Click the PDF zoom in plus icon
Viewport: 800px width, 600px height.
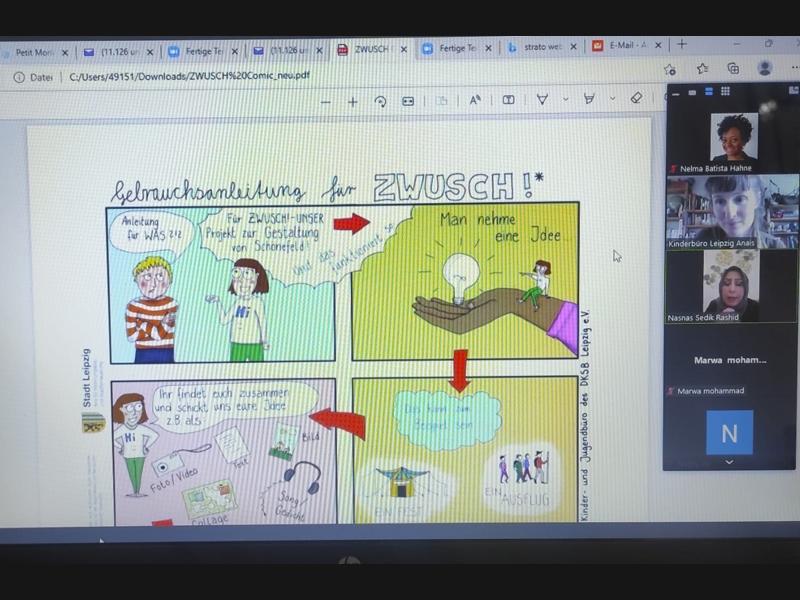point(352,101)
